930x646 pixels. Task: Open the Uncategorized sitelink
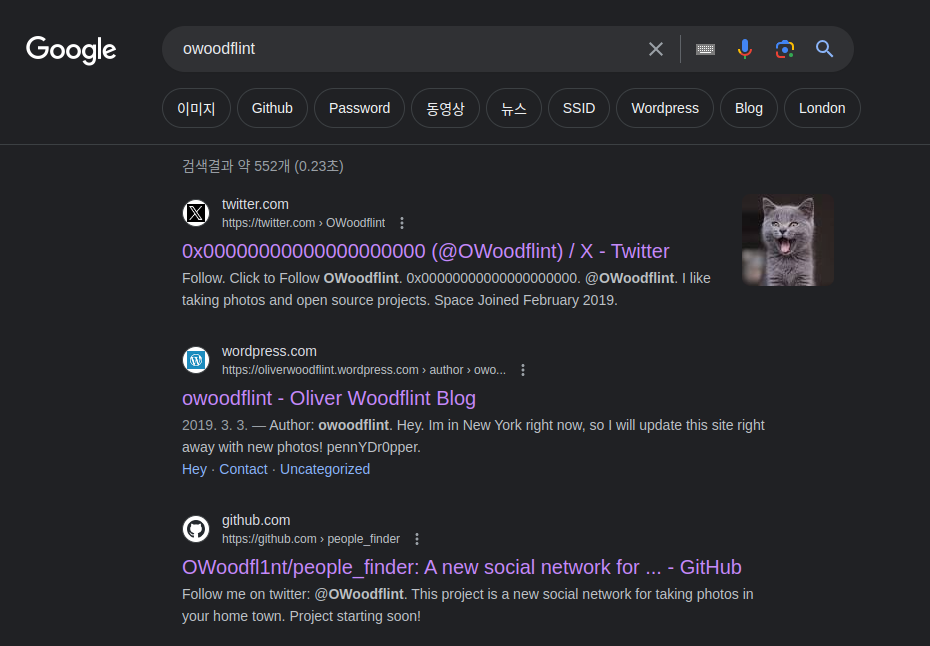324,469
